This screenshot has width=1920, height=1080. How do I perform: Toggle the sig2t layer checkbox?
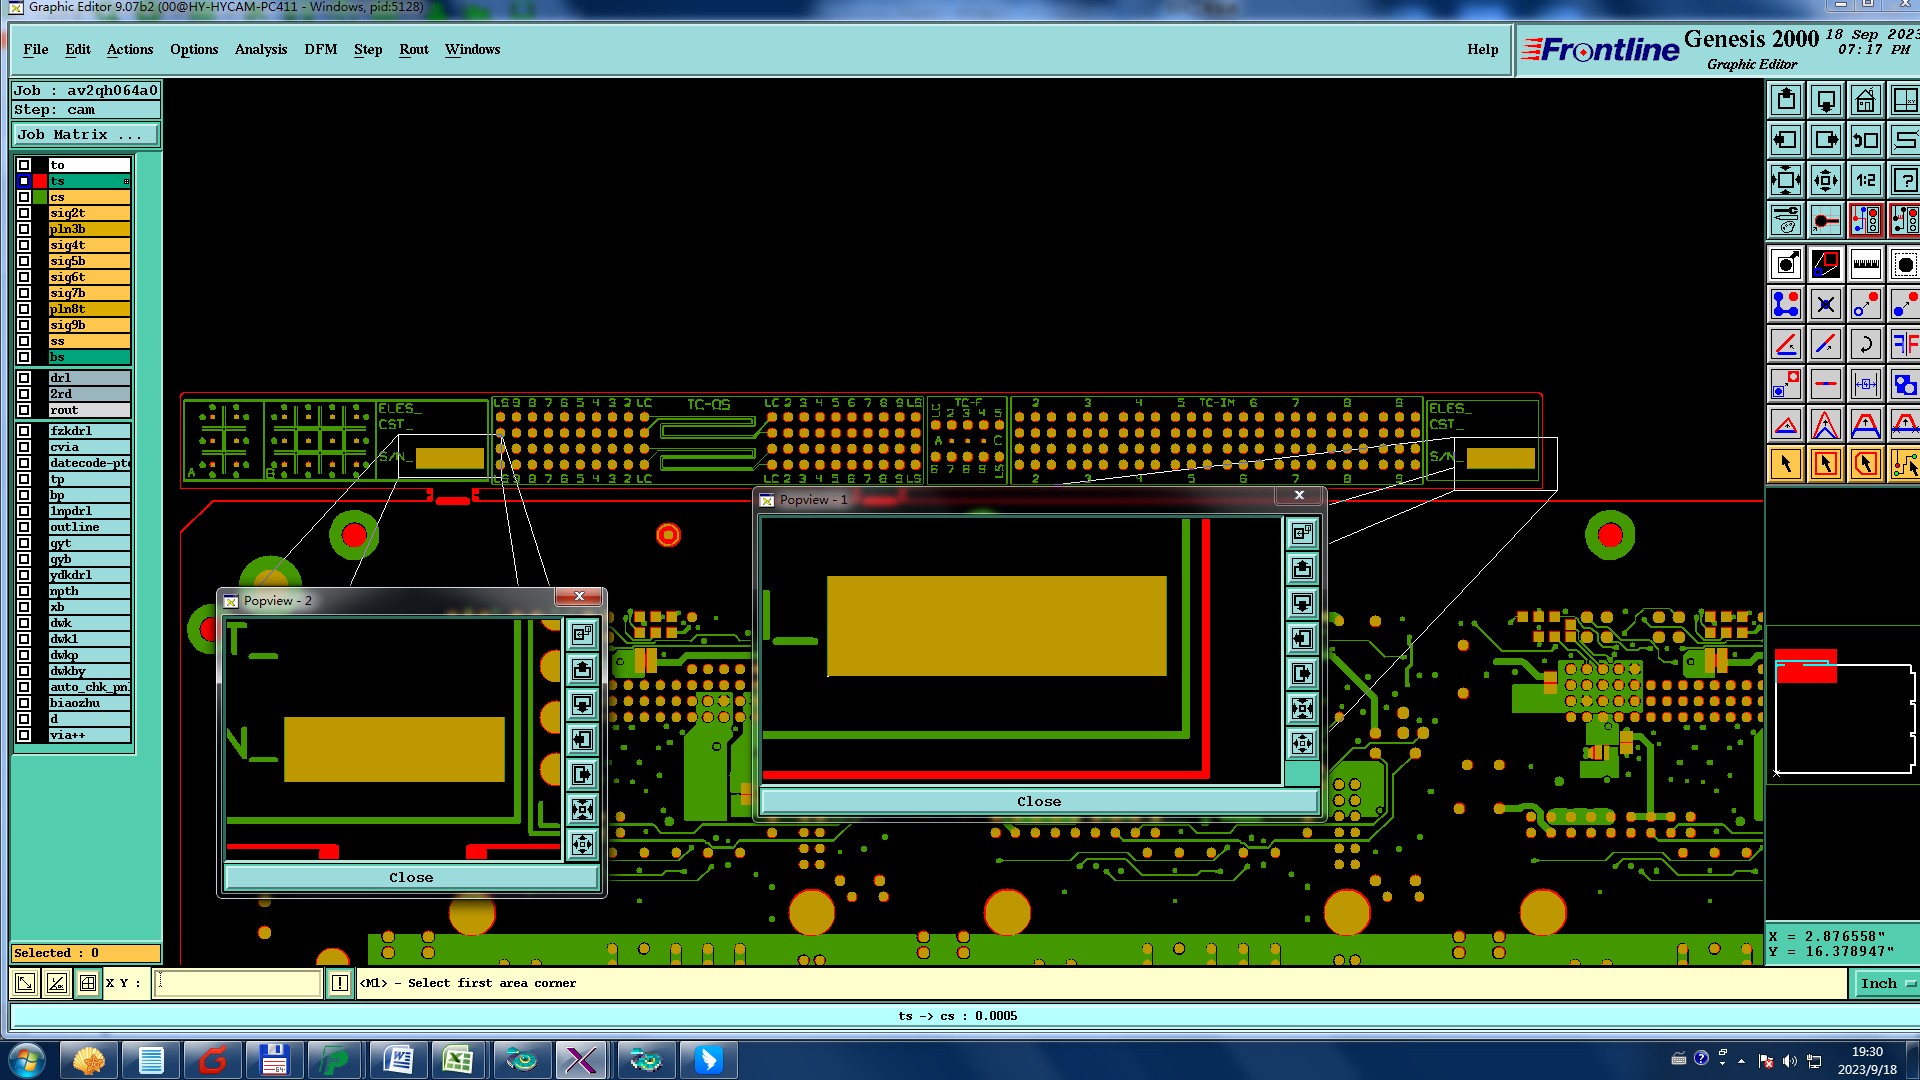[x=24, y=213]
